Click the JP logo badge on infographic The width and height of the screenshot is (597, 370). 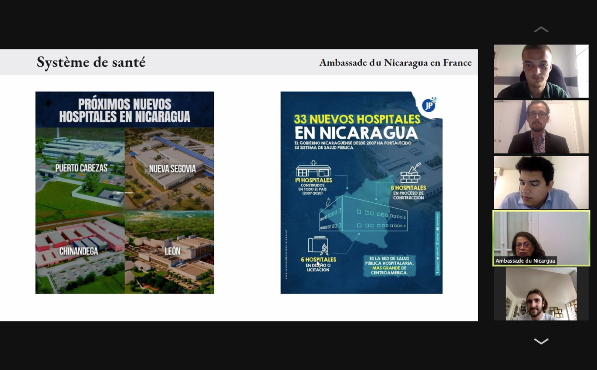click(x=429, y=105)
